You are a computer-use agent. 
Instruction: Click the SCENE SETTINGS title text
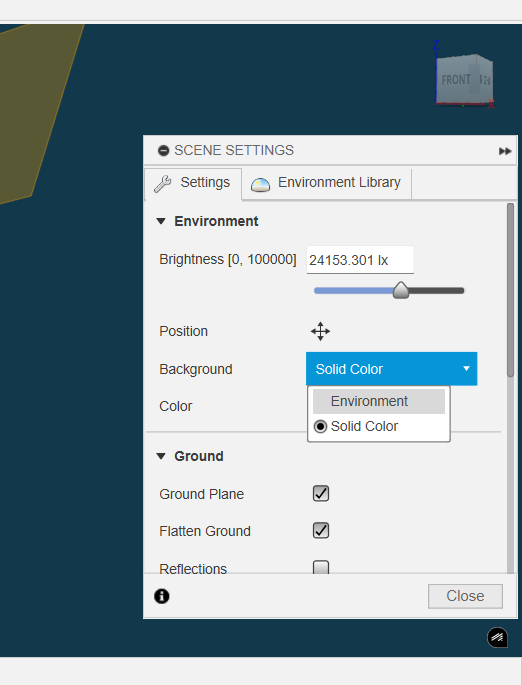(x=234, y=150)
